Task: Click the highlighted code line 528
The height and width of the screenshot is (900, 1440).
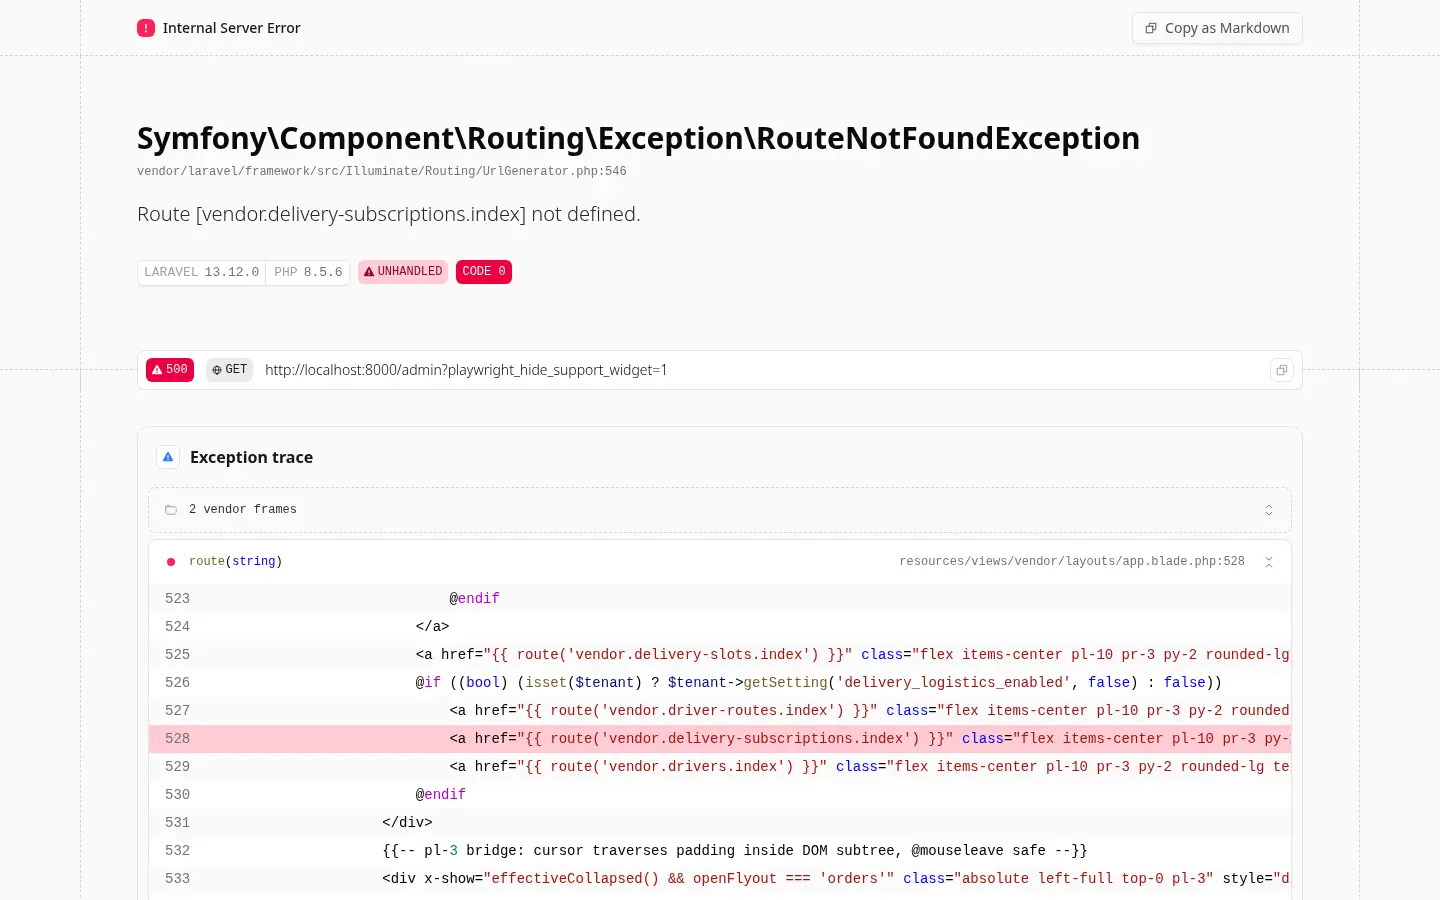Action: [x=720, y=738]
